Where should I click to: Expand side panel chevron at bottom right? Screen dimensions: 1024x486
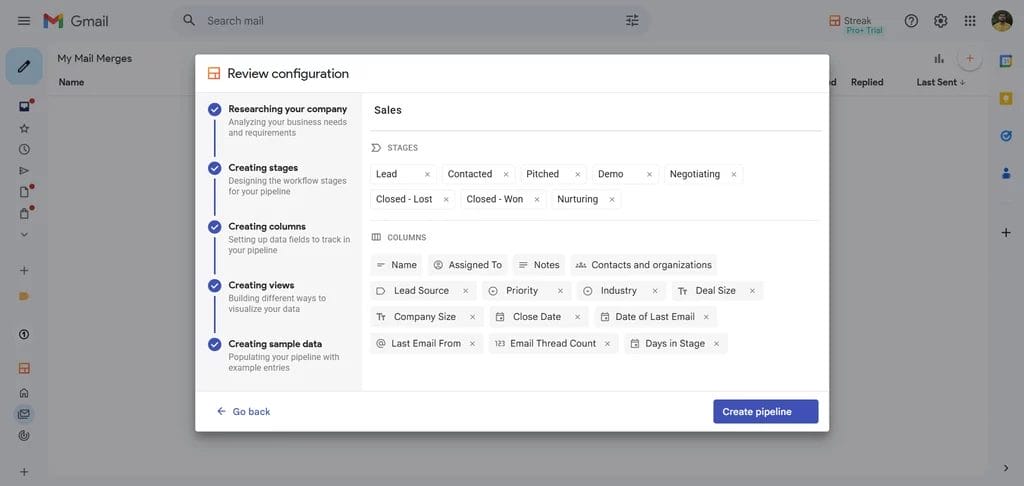(1006, 468)
